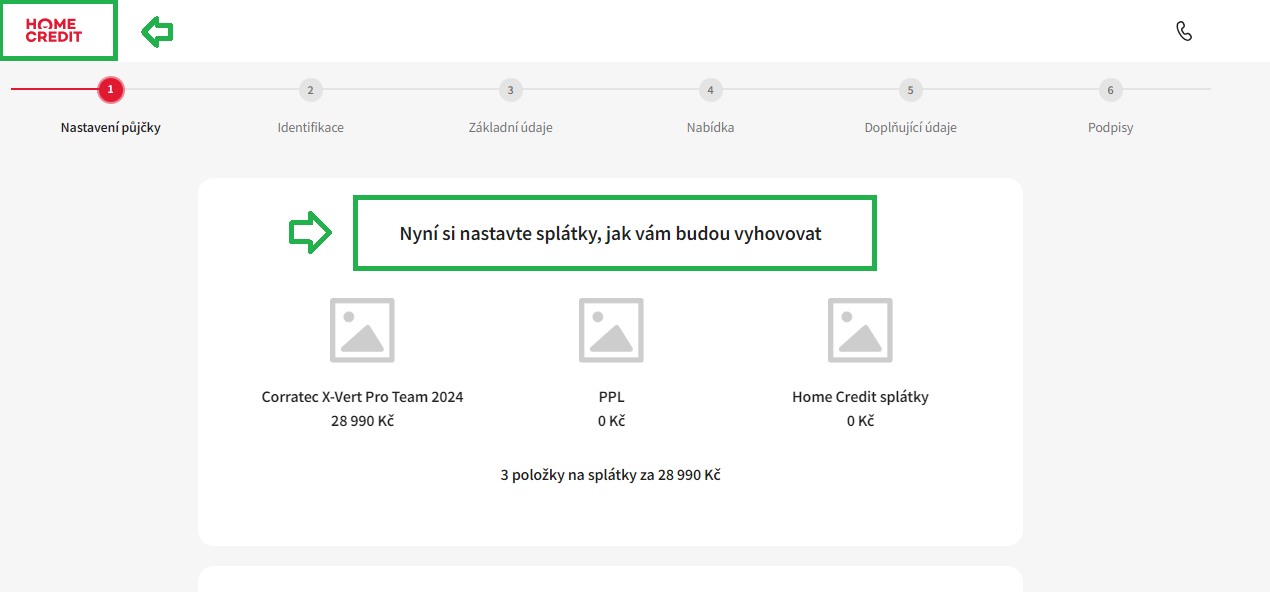This screenshot has height=592, width=1270.
Task: Click the 0 Kč price under PPL
Action: tap(611, 421)
